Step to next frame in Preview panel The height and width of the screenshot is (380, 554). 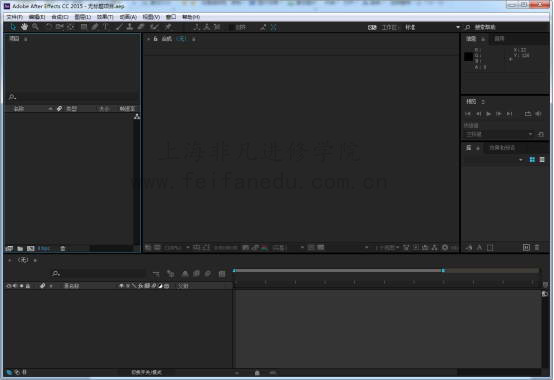point(499,114)
